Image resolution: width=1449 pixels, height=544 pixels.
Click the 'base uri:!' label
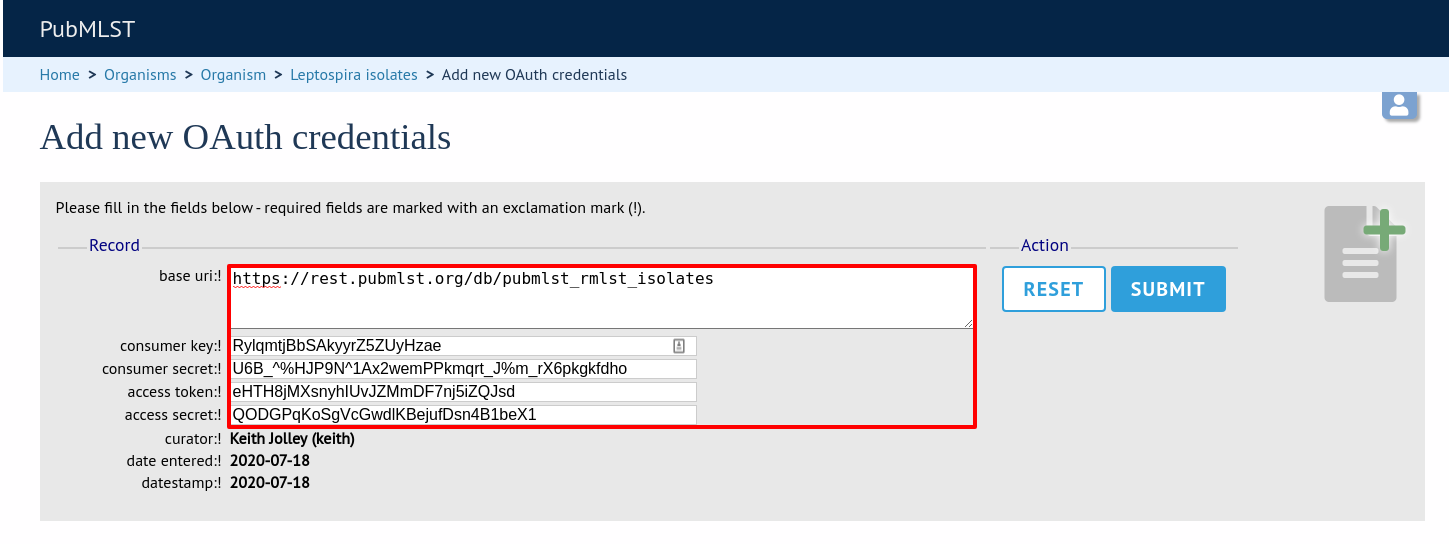pyautogui.click(x=190, y=276)
